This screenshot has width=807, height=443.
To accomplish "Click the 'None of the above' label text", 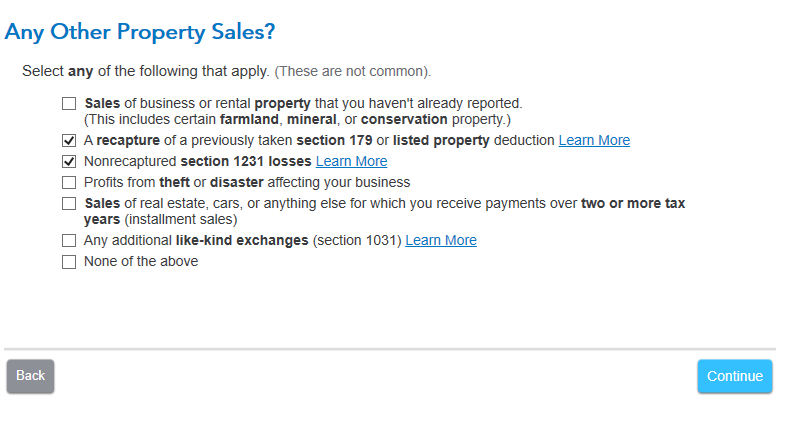I will [141, 262].
